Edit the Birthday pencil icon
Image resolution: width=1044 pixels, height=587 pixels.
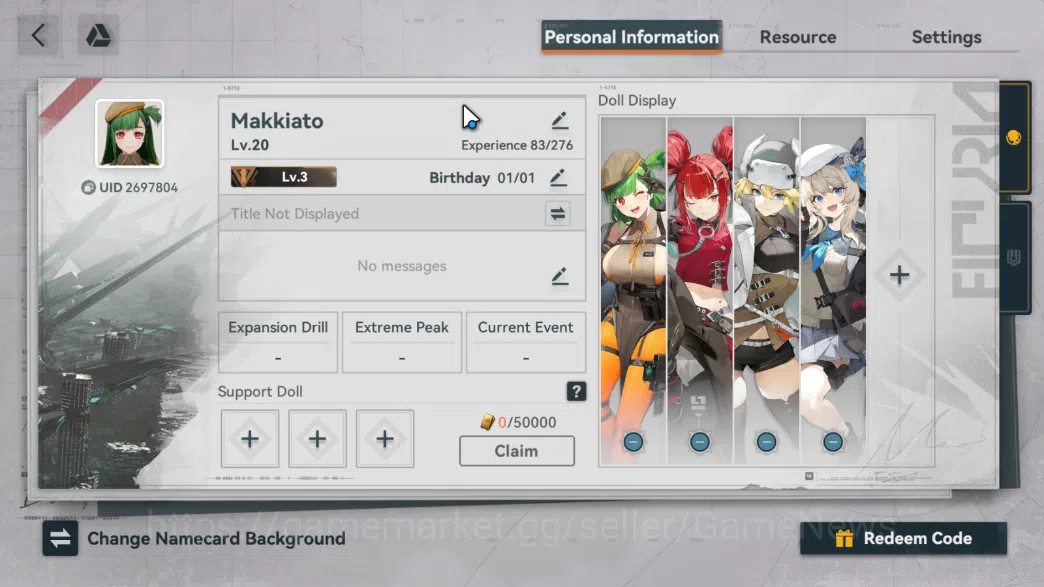click(x=558, y=178)
